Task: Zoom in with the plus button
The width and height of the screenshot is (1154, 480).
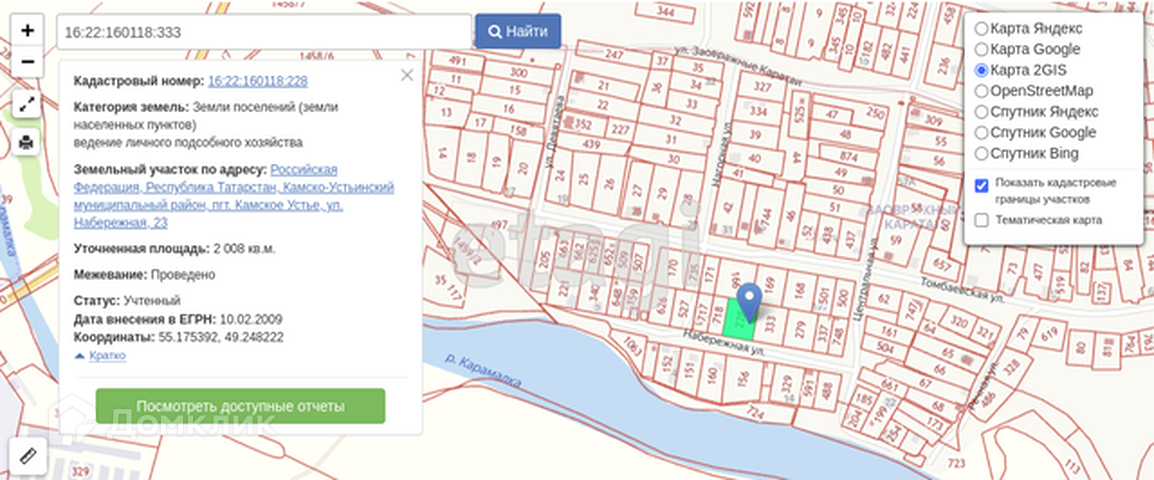Action: (28, 31)
